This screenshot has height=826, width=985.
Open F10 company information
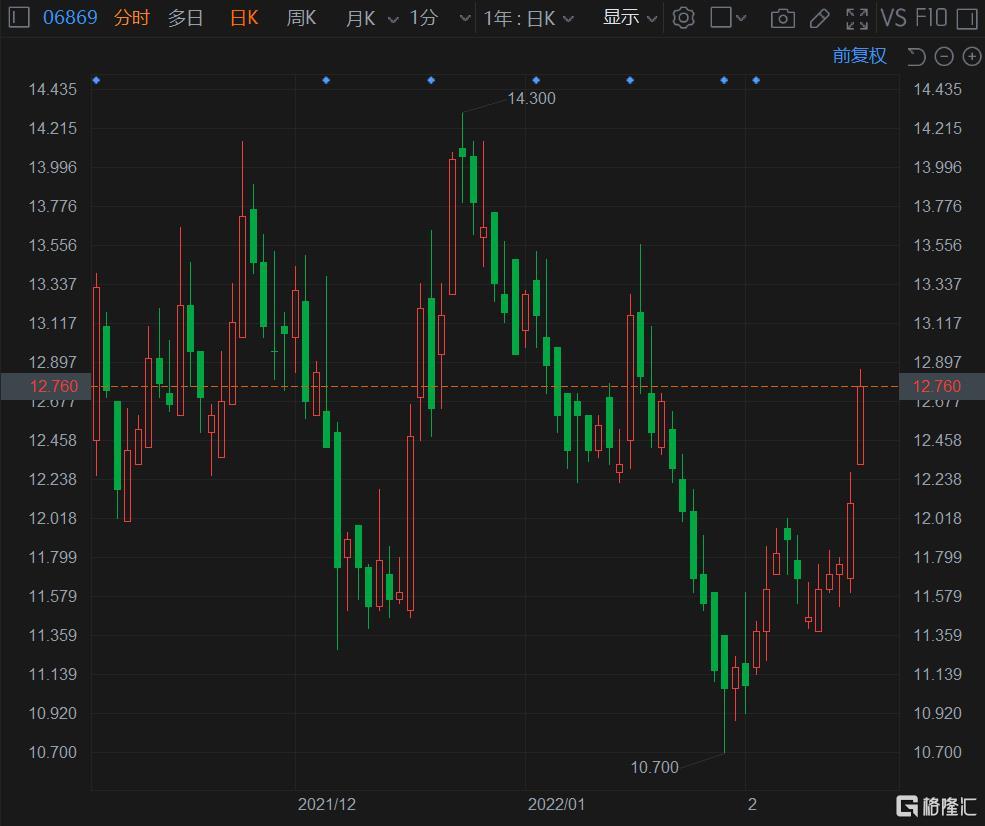point(929,18)
